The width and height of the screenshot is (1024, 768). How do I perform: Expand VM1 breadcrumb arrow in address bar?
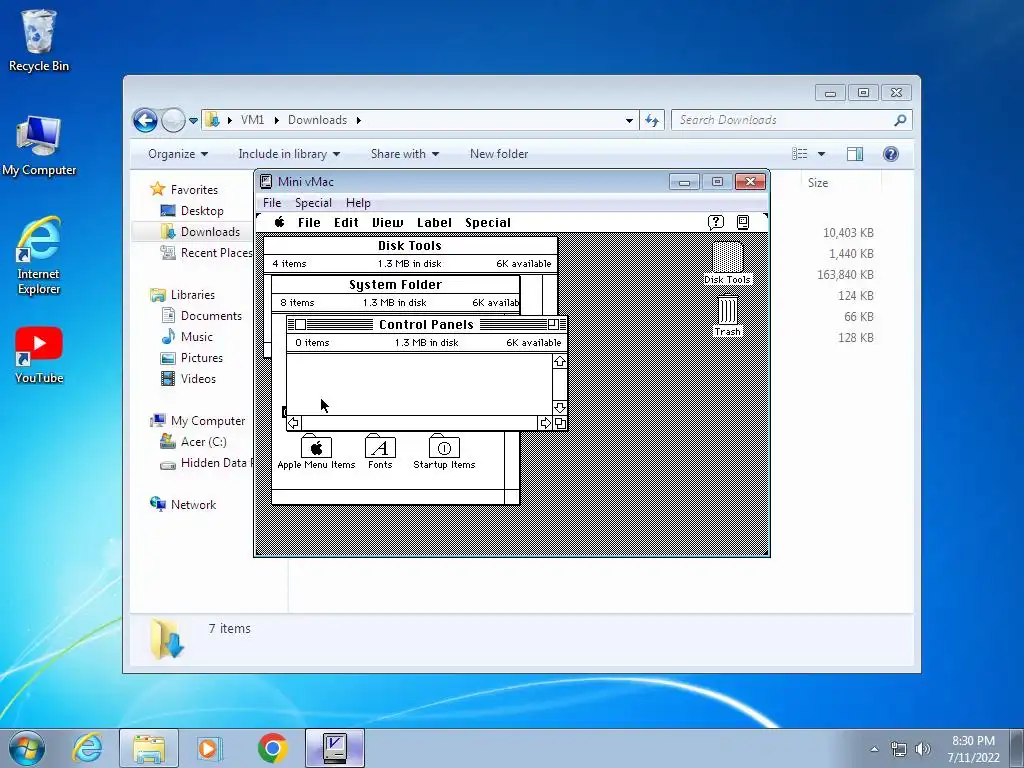click(x=276, y=120)
